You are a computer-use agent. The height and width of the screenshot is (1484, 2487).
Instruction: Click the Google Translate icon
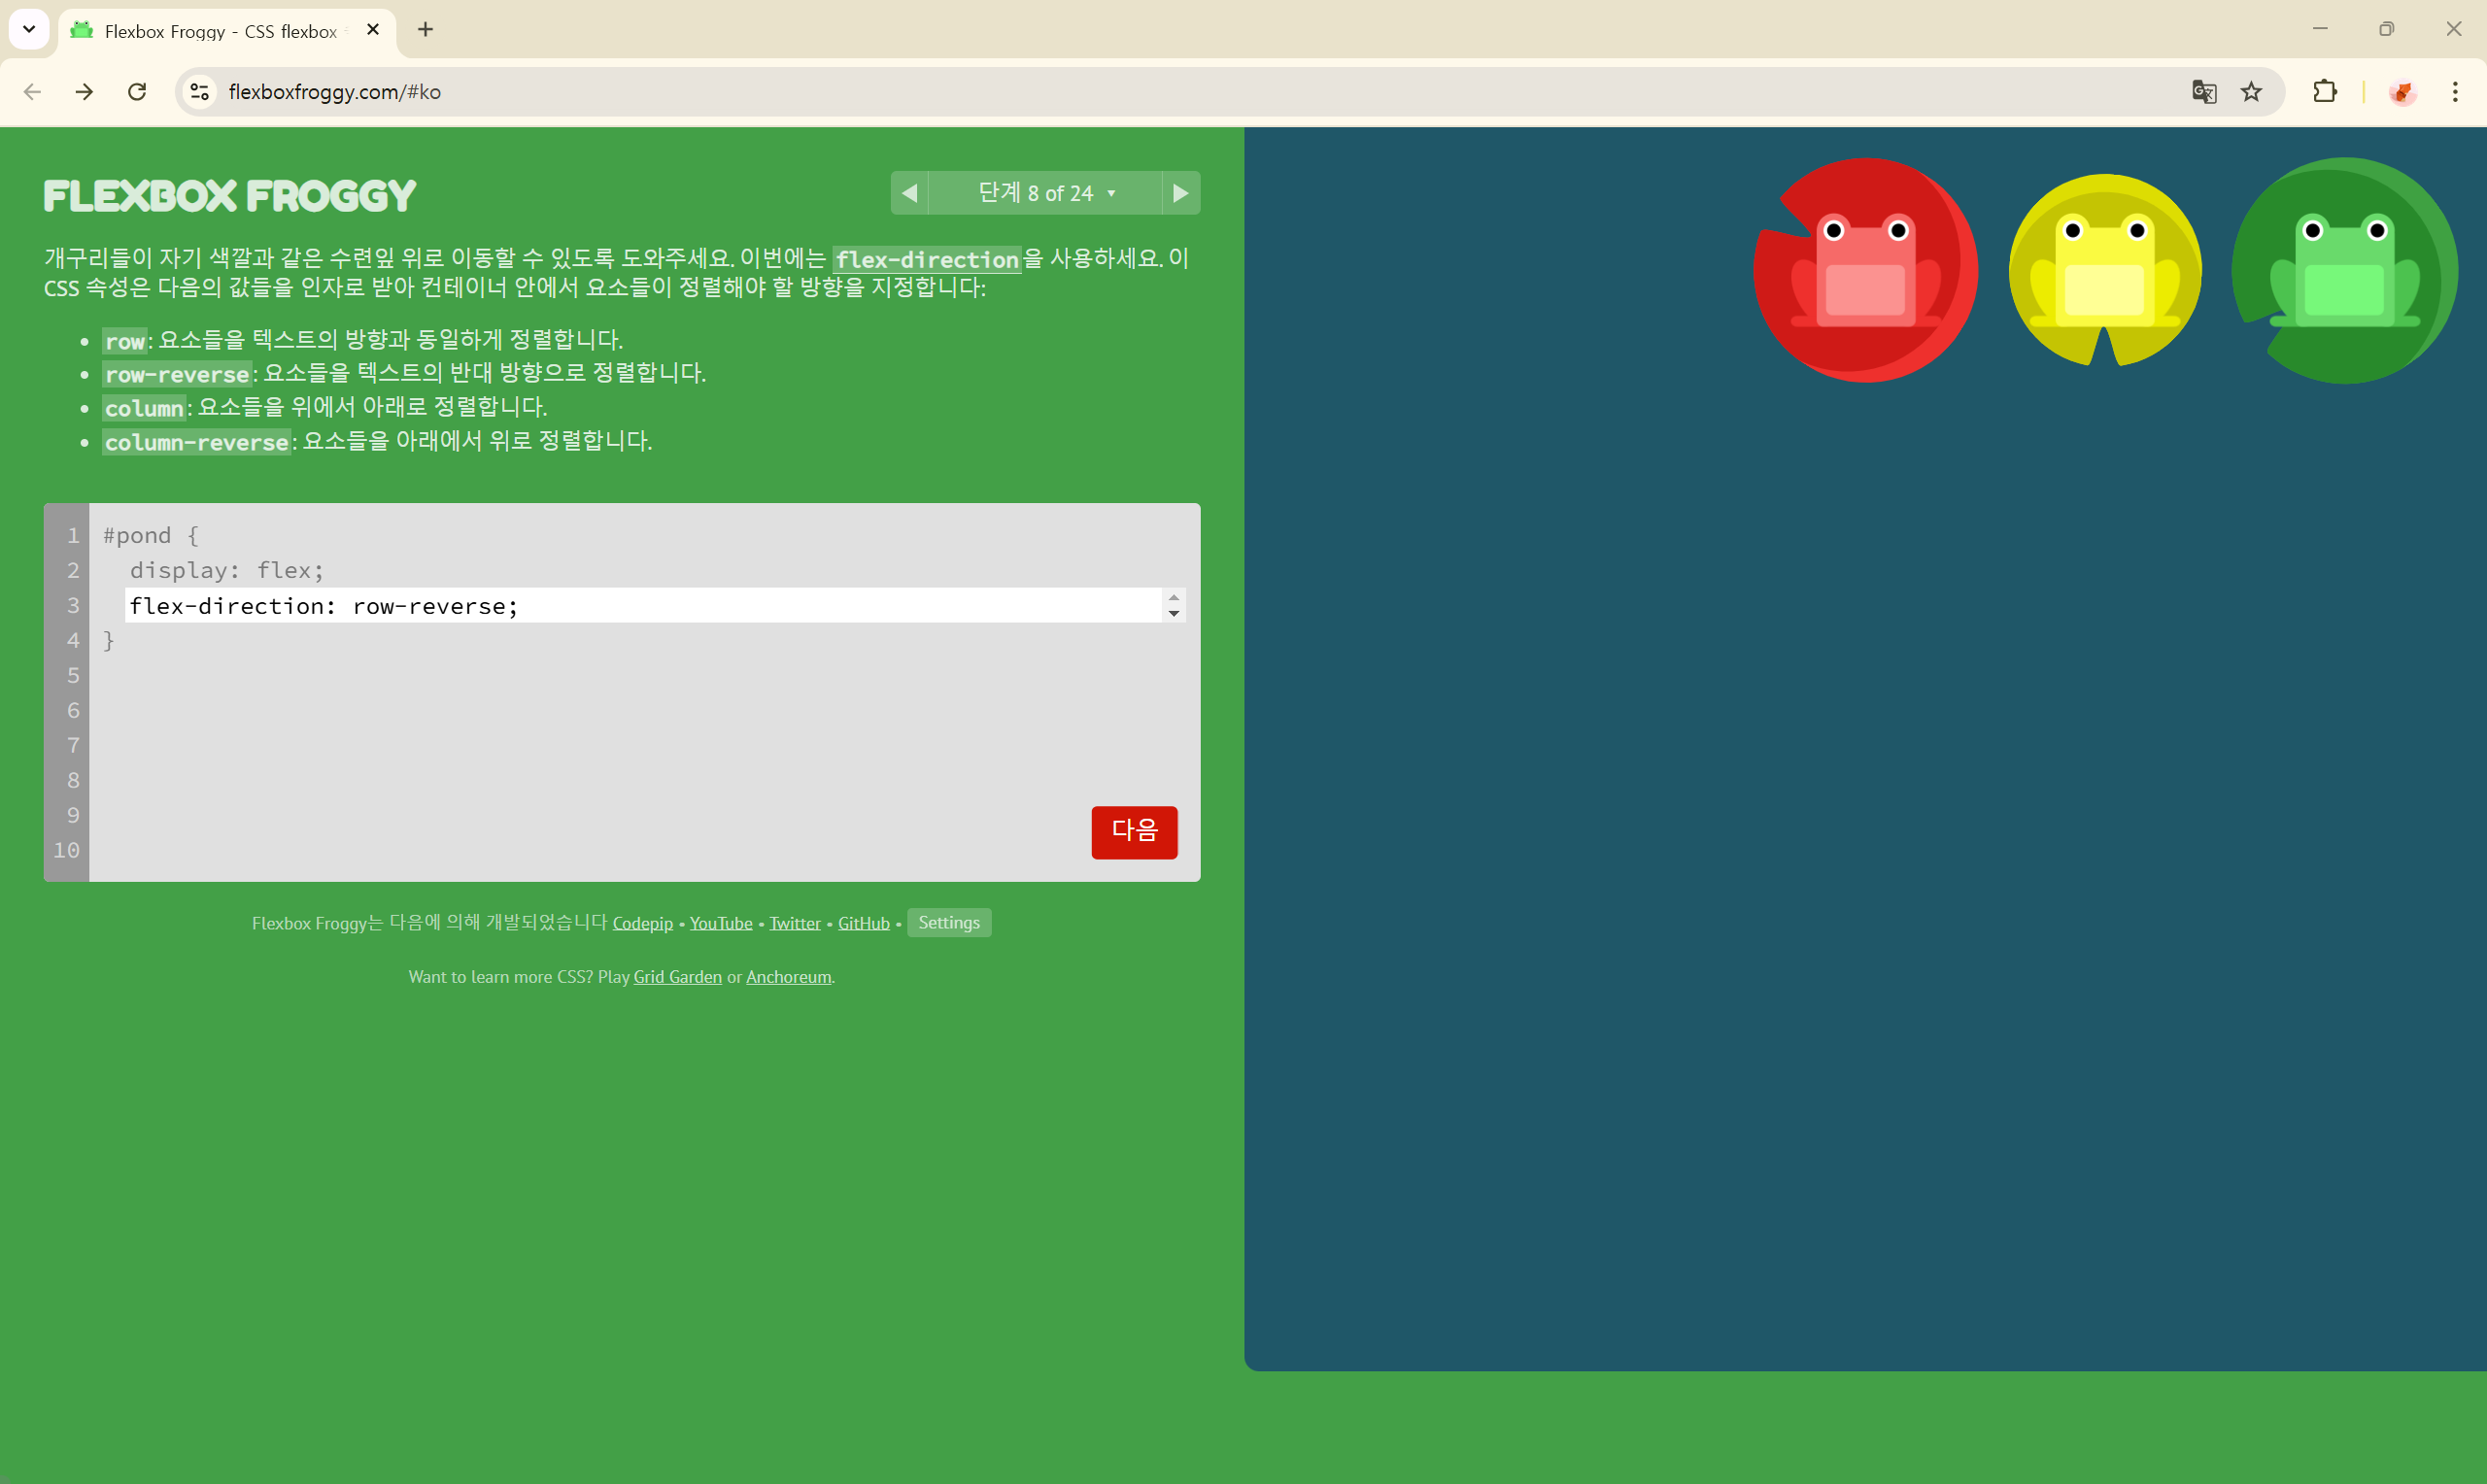(2204, 92)
